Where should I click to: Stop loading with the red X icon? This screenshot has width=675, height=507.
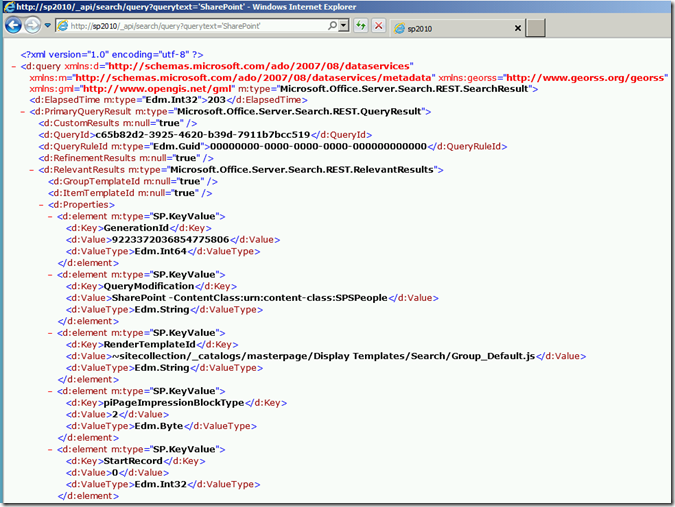coord(378,26)
